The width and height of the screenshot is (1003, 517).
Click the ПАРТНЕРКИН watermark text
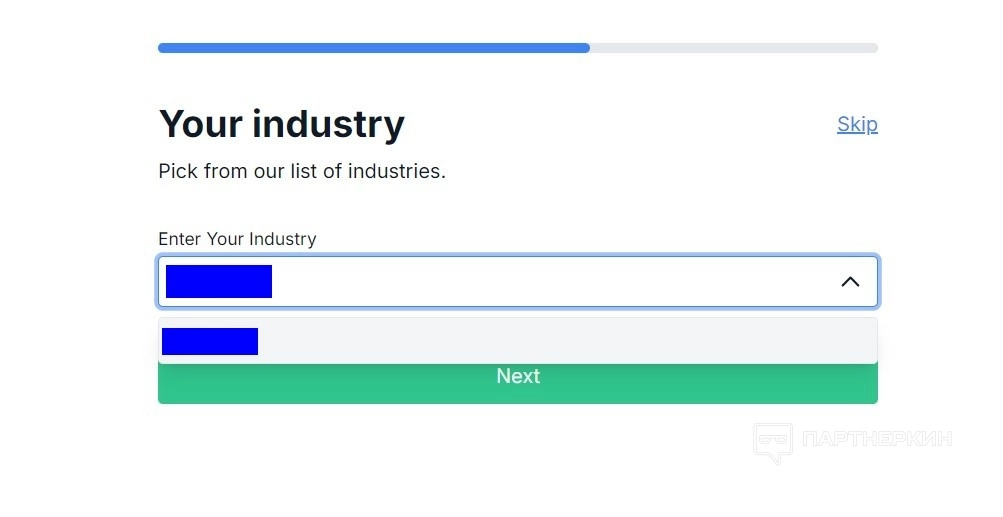[877, 439]
